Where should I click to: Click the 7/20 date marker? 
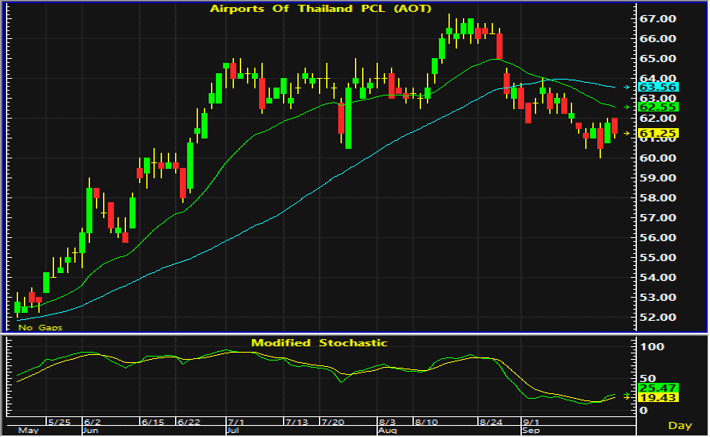(x=333, y=422)
